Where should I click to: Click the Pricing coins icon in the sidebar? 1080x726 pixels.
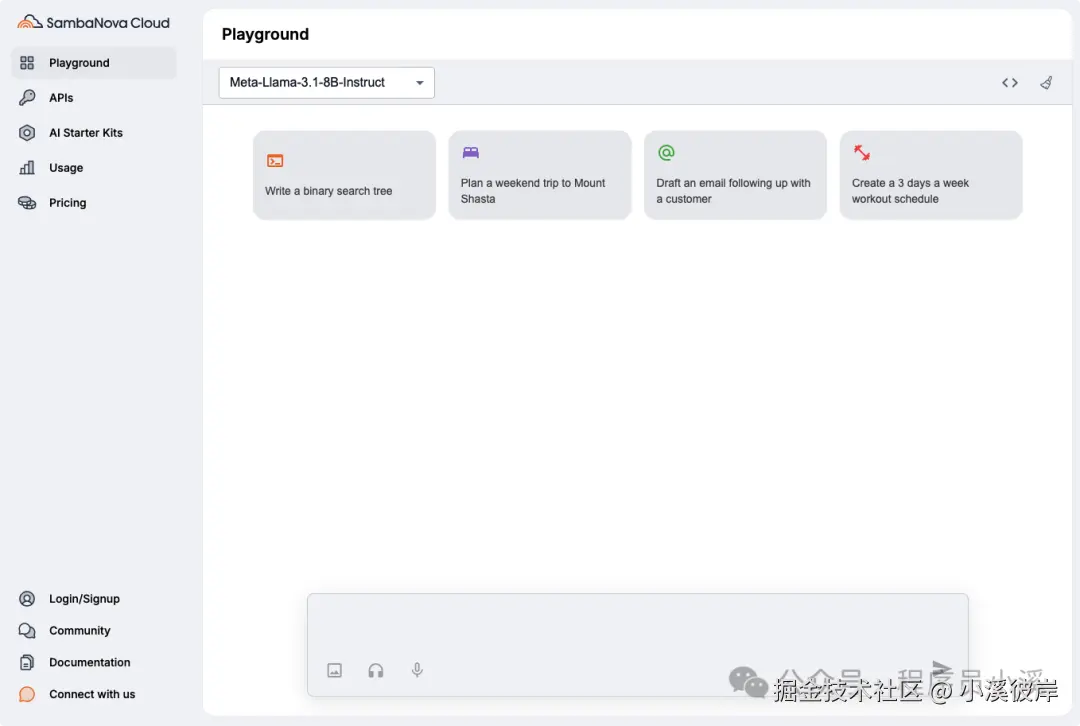tap(28, 202)
